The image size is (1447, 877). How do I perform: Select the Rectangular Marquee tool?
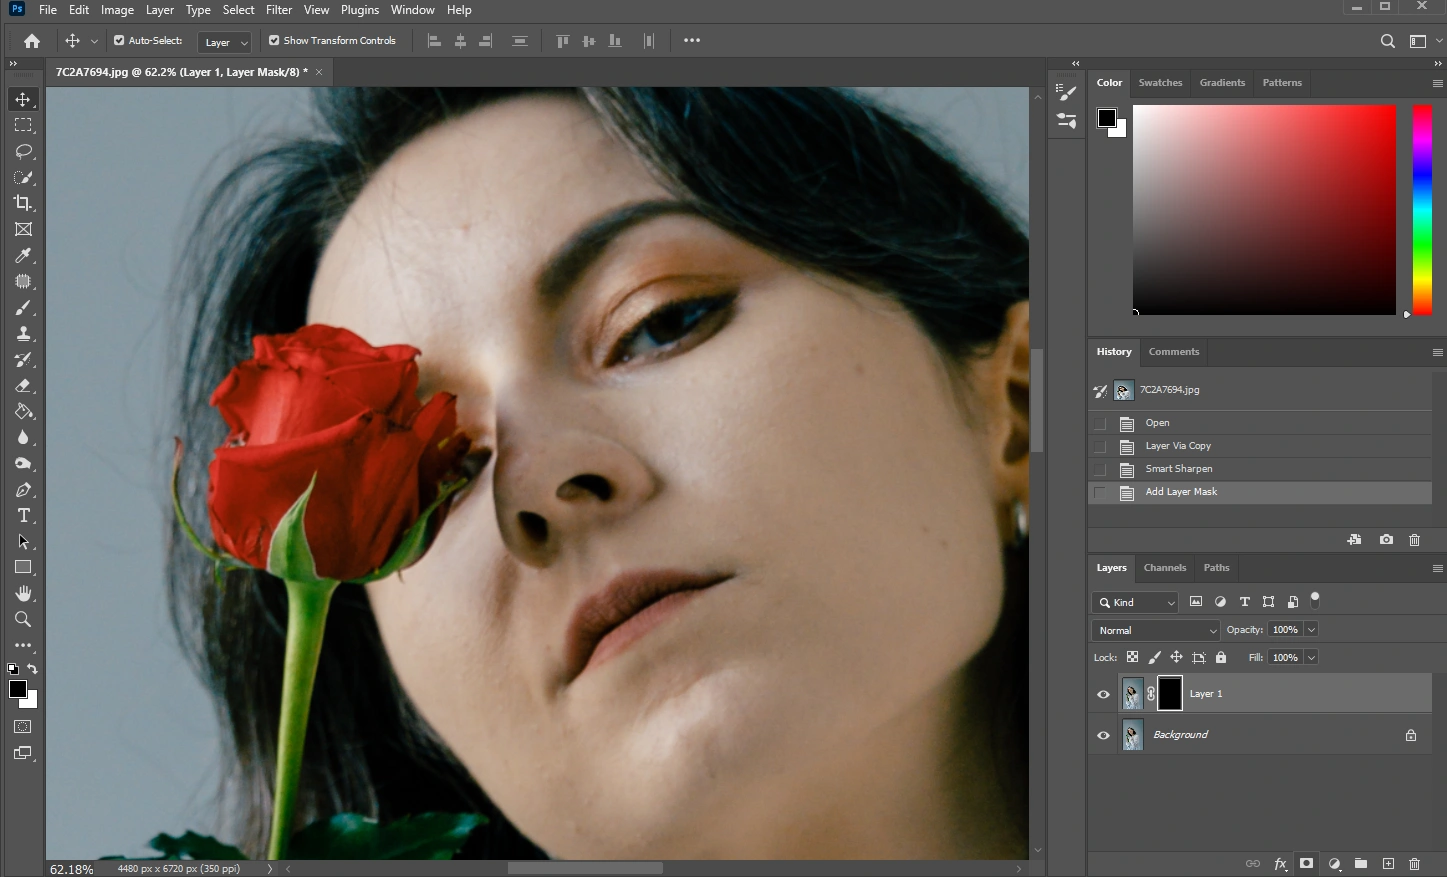pos(23,125)
